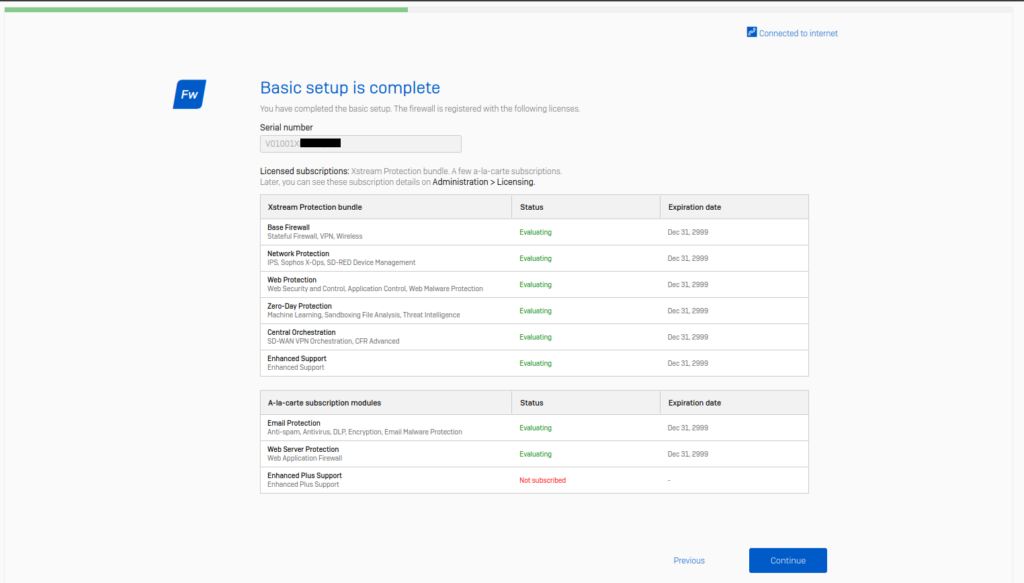Click SD-WAN VPN Orchestration, CFR Advanced description
This screenshot has height=583, width=1024.
click(332, 341)
